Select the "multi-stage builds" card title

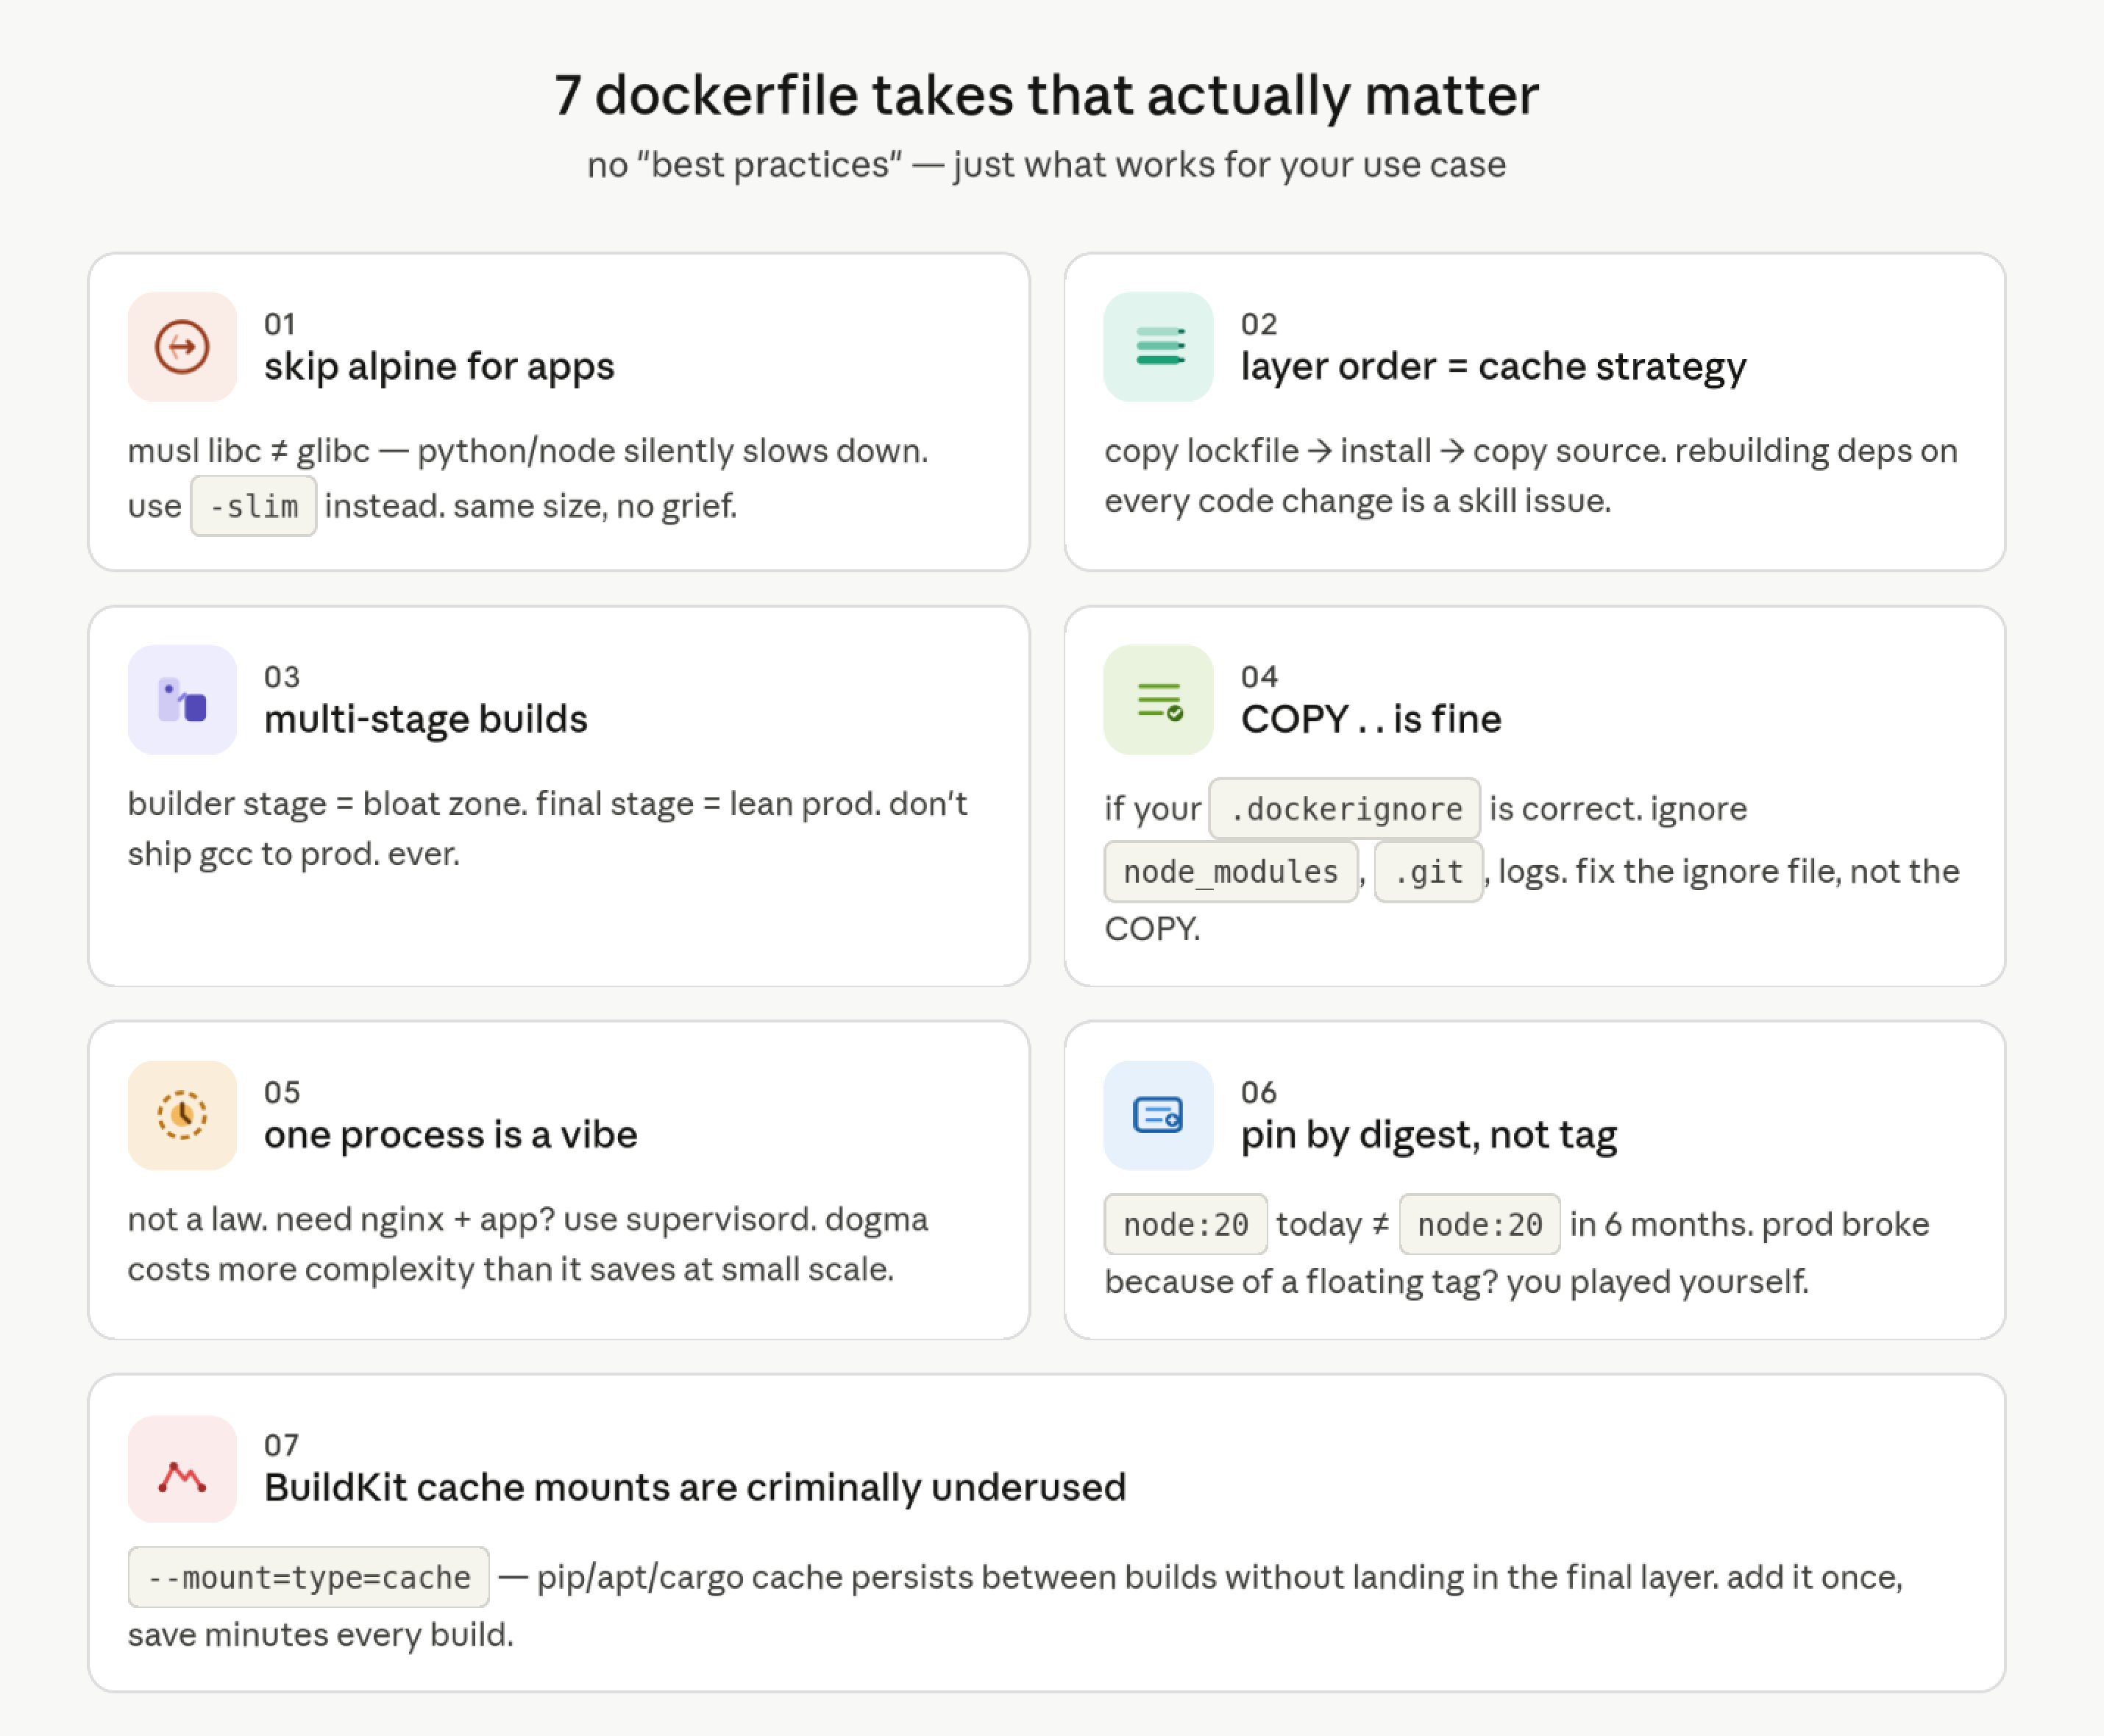425,720
